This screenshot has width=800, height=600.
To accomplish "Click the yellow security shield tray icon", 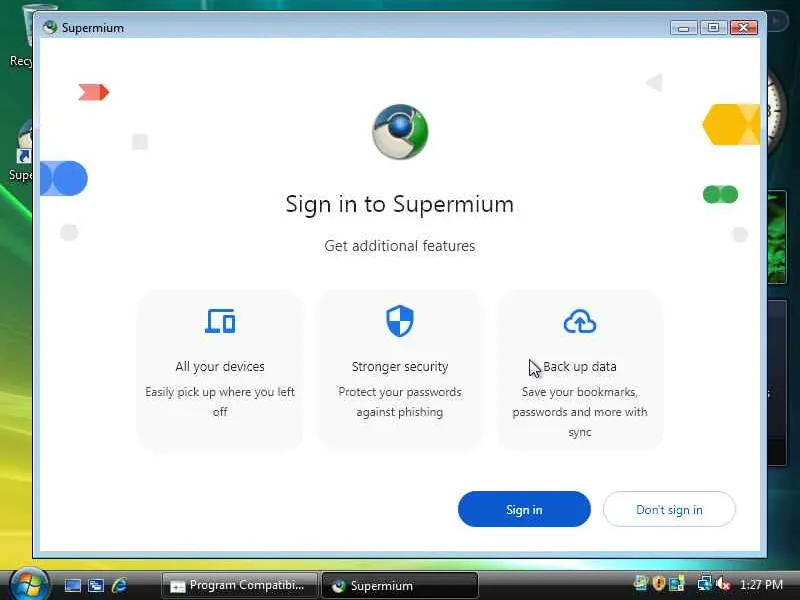I will [x=659, y=583].
